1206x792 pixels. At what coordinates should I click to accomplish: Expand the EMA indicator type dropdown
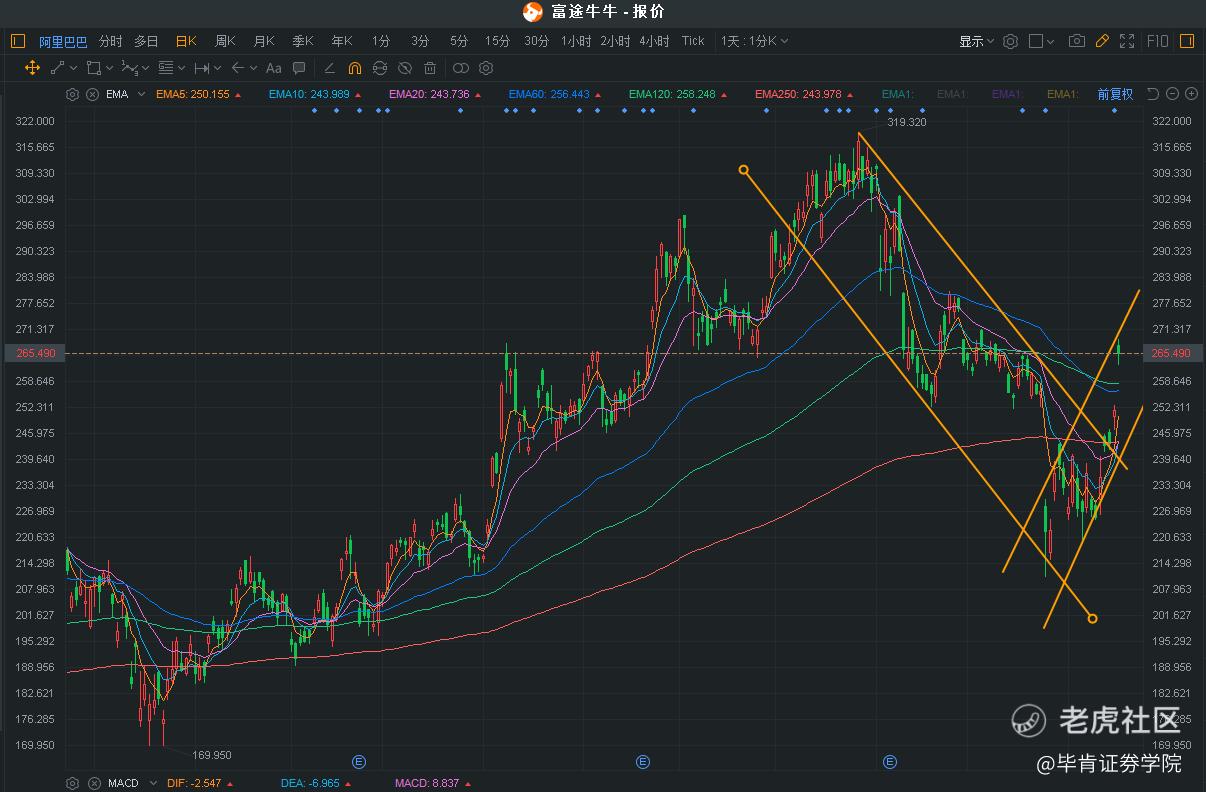(x=141, y=94)
